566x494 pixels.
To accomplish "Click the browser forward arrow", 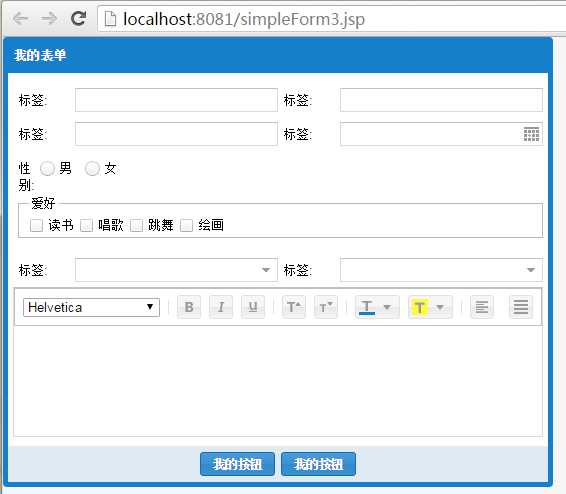I will click(49, 18).
